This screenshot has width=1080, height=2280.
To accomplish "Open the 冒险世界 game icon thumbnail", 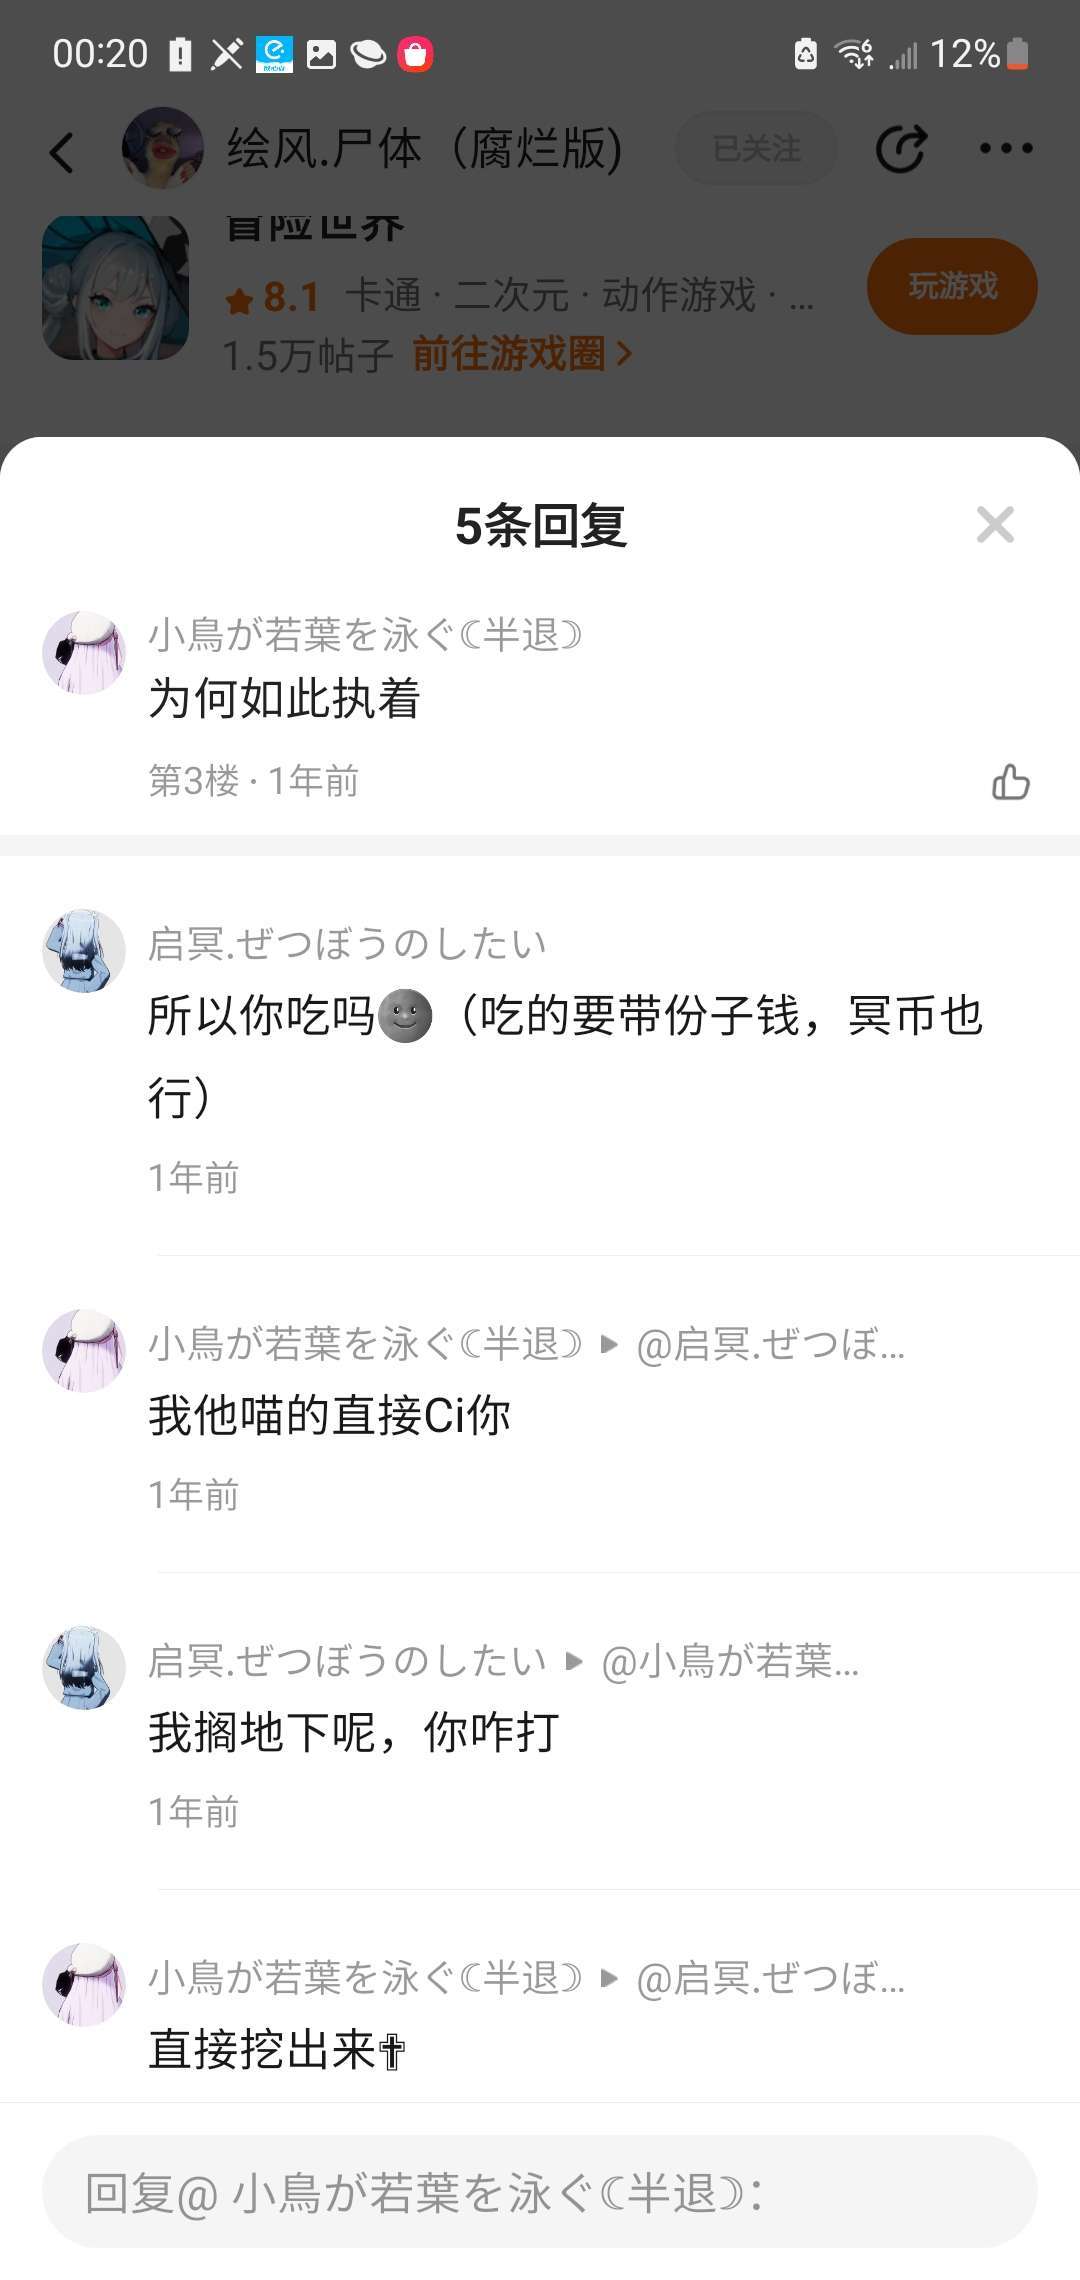I will click(115, 288).
